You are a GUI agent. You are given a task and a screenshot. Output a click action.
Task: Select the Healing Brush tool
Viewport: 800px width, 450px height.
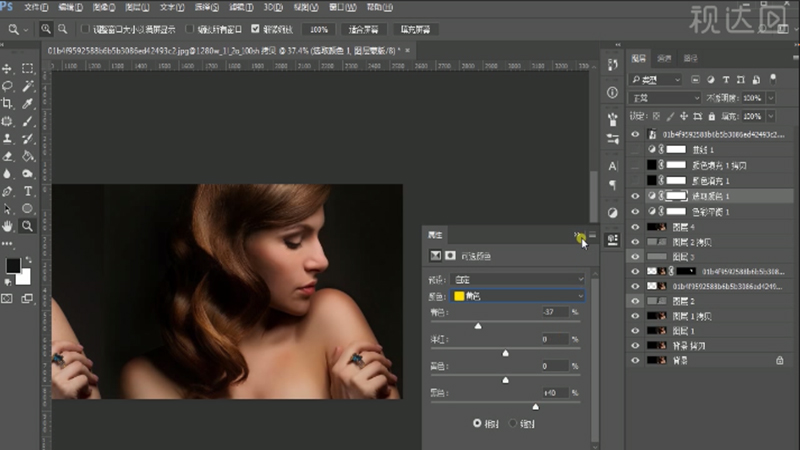click(x=7, y=121)
